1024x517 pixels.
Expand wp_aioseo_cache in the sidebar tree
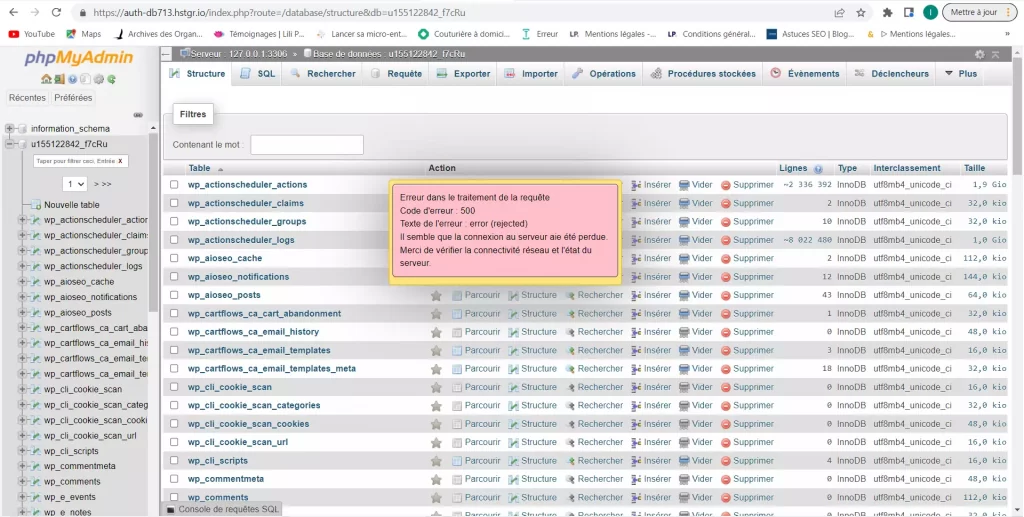pyautogui.click(x=22, y=282)
